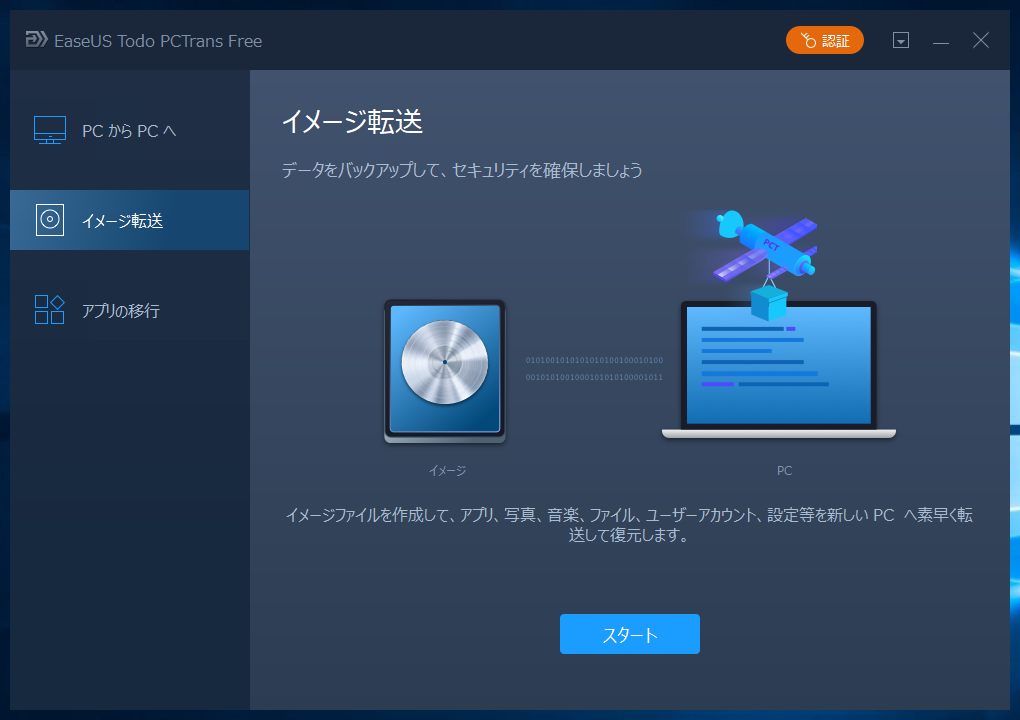The image size is (1020, 720).
Task: Select the イメージ転送 sidebar tab
Action: pos(129,220)
